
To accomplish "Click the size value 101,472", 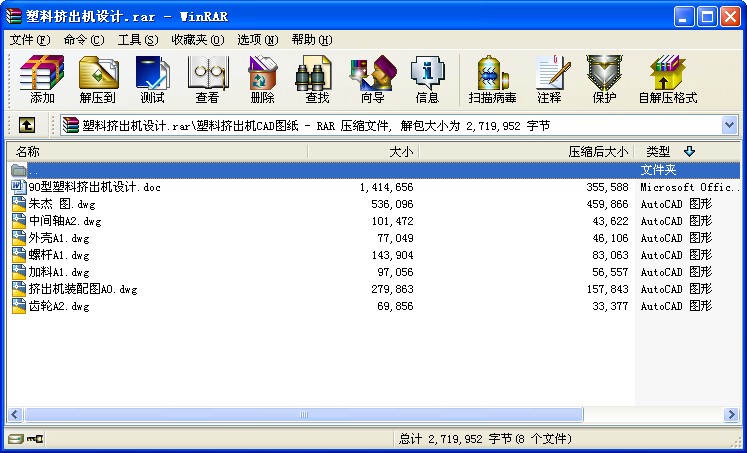I will (x=392, y=221).
